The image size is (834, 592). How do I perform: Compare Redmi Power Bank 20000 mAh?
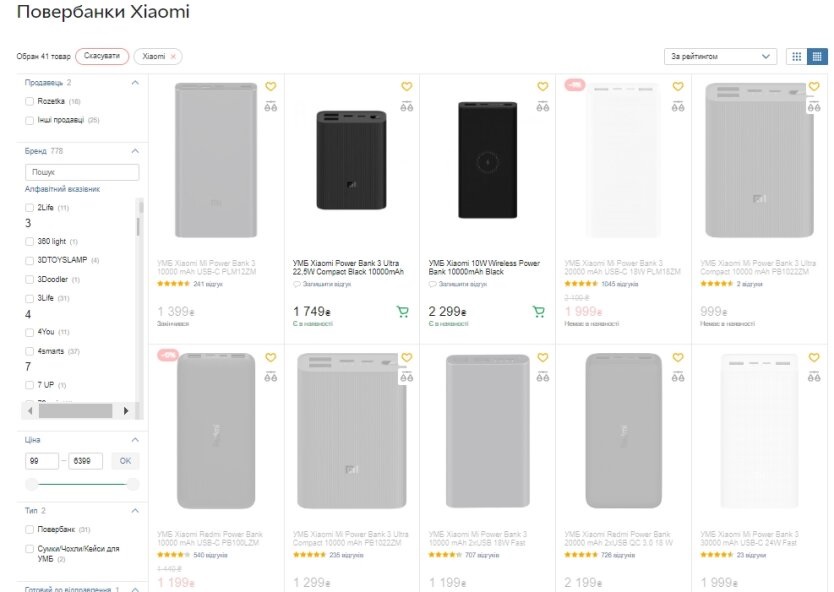point(678,377)
